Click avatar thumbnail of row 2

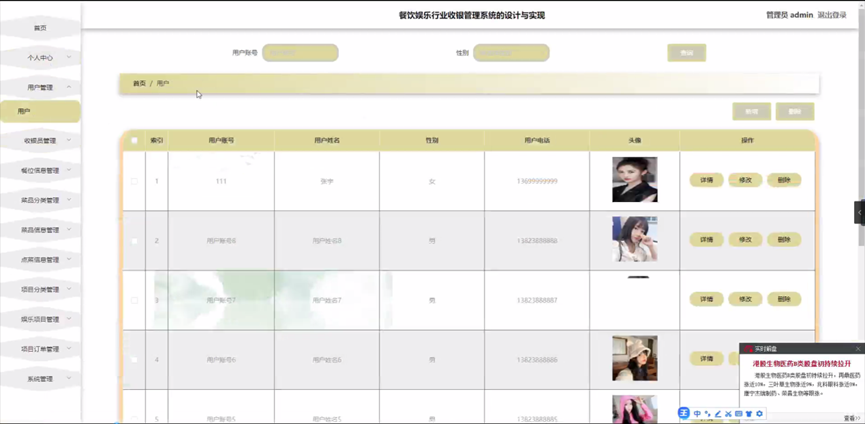pyautogui.click(x=634, y=239)
